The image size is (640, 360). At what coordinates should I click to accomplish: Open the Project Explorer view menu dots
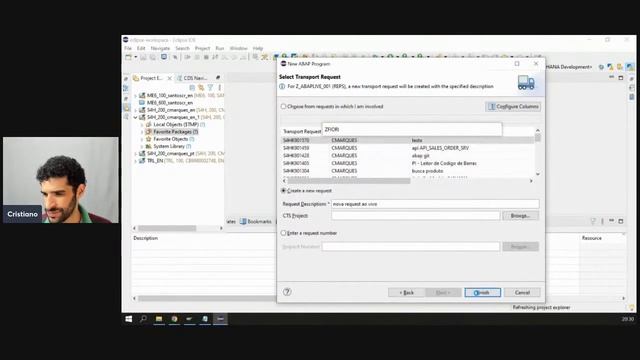tap(220, 87)
